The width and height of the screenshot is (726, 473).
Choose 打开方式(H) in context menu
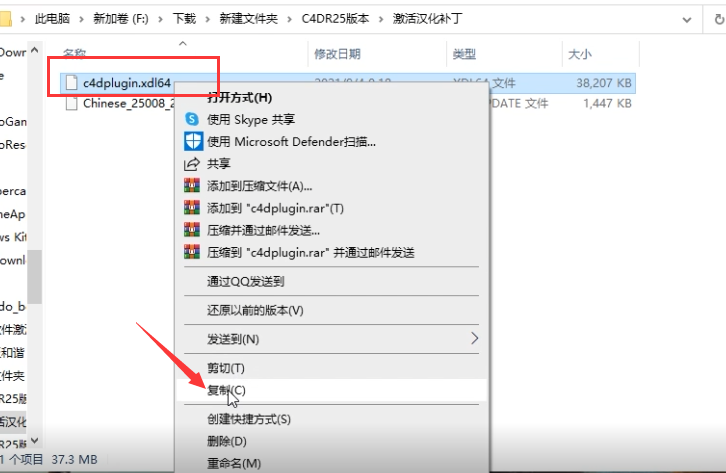click(239, 97)
